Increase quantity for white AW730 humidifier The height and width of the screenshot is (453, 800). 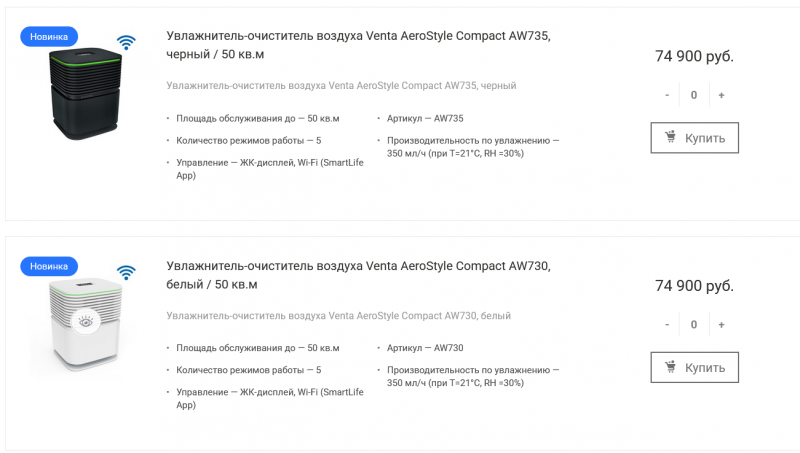pos(721,324)
